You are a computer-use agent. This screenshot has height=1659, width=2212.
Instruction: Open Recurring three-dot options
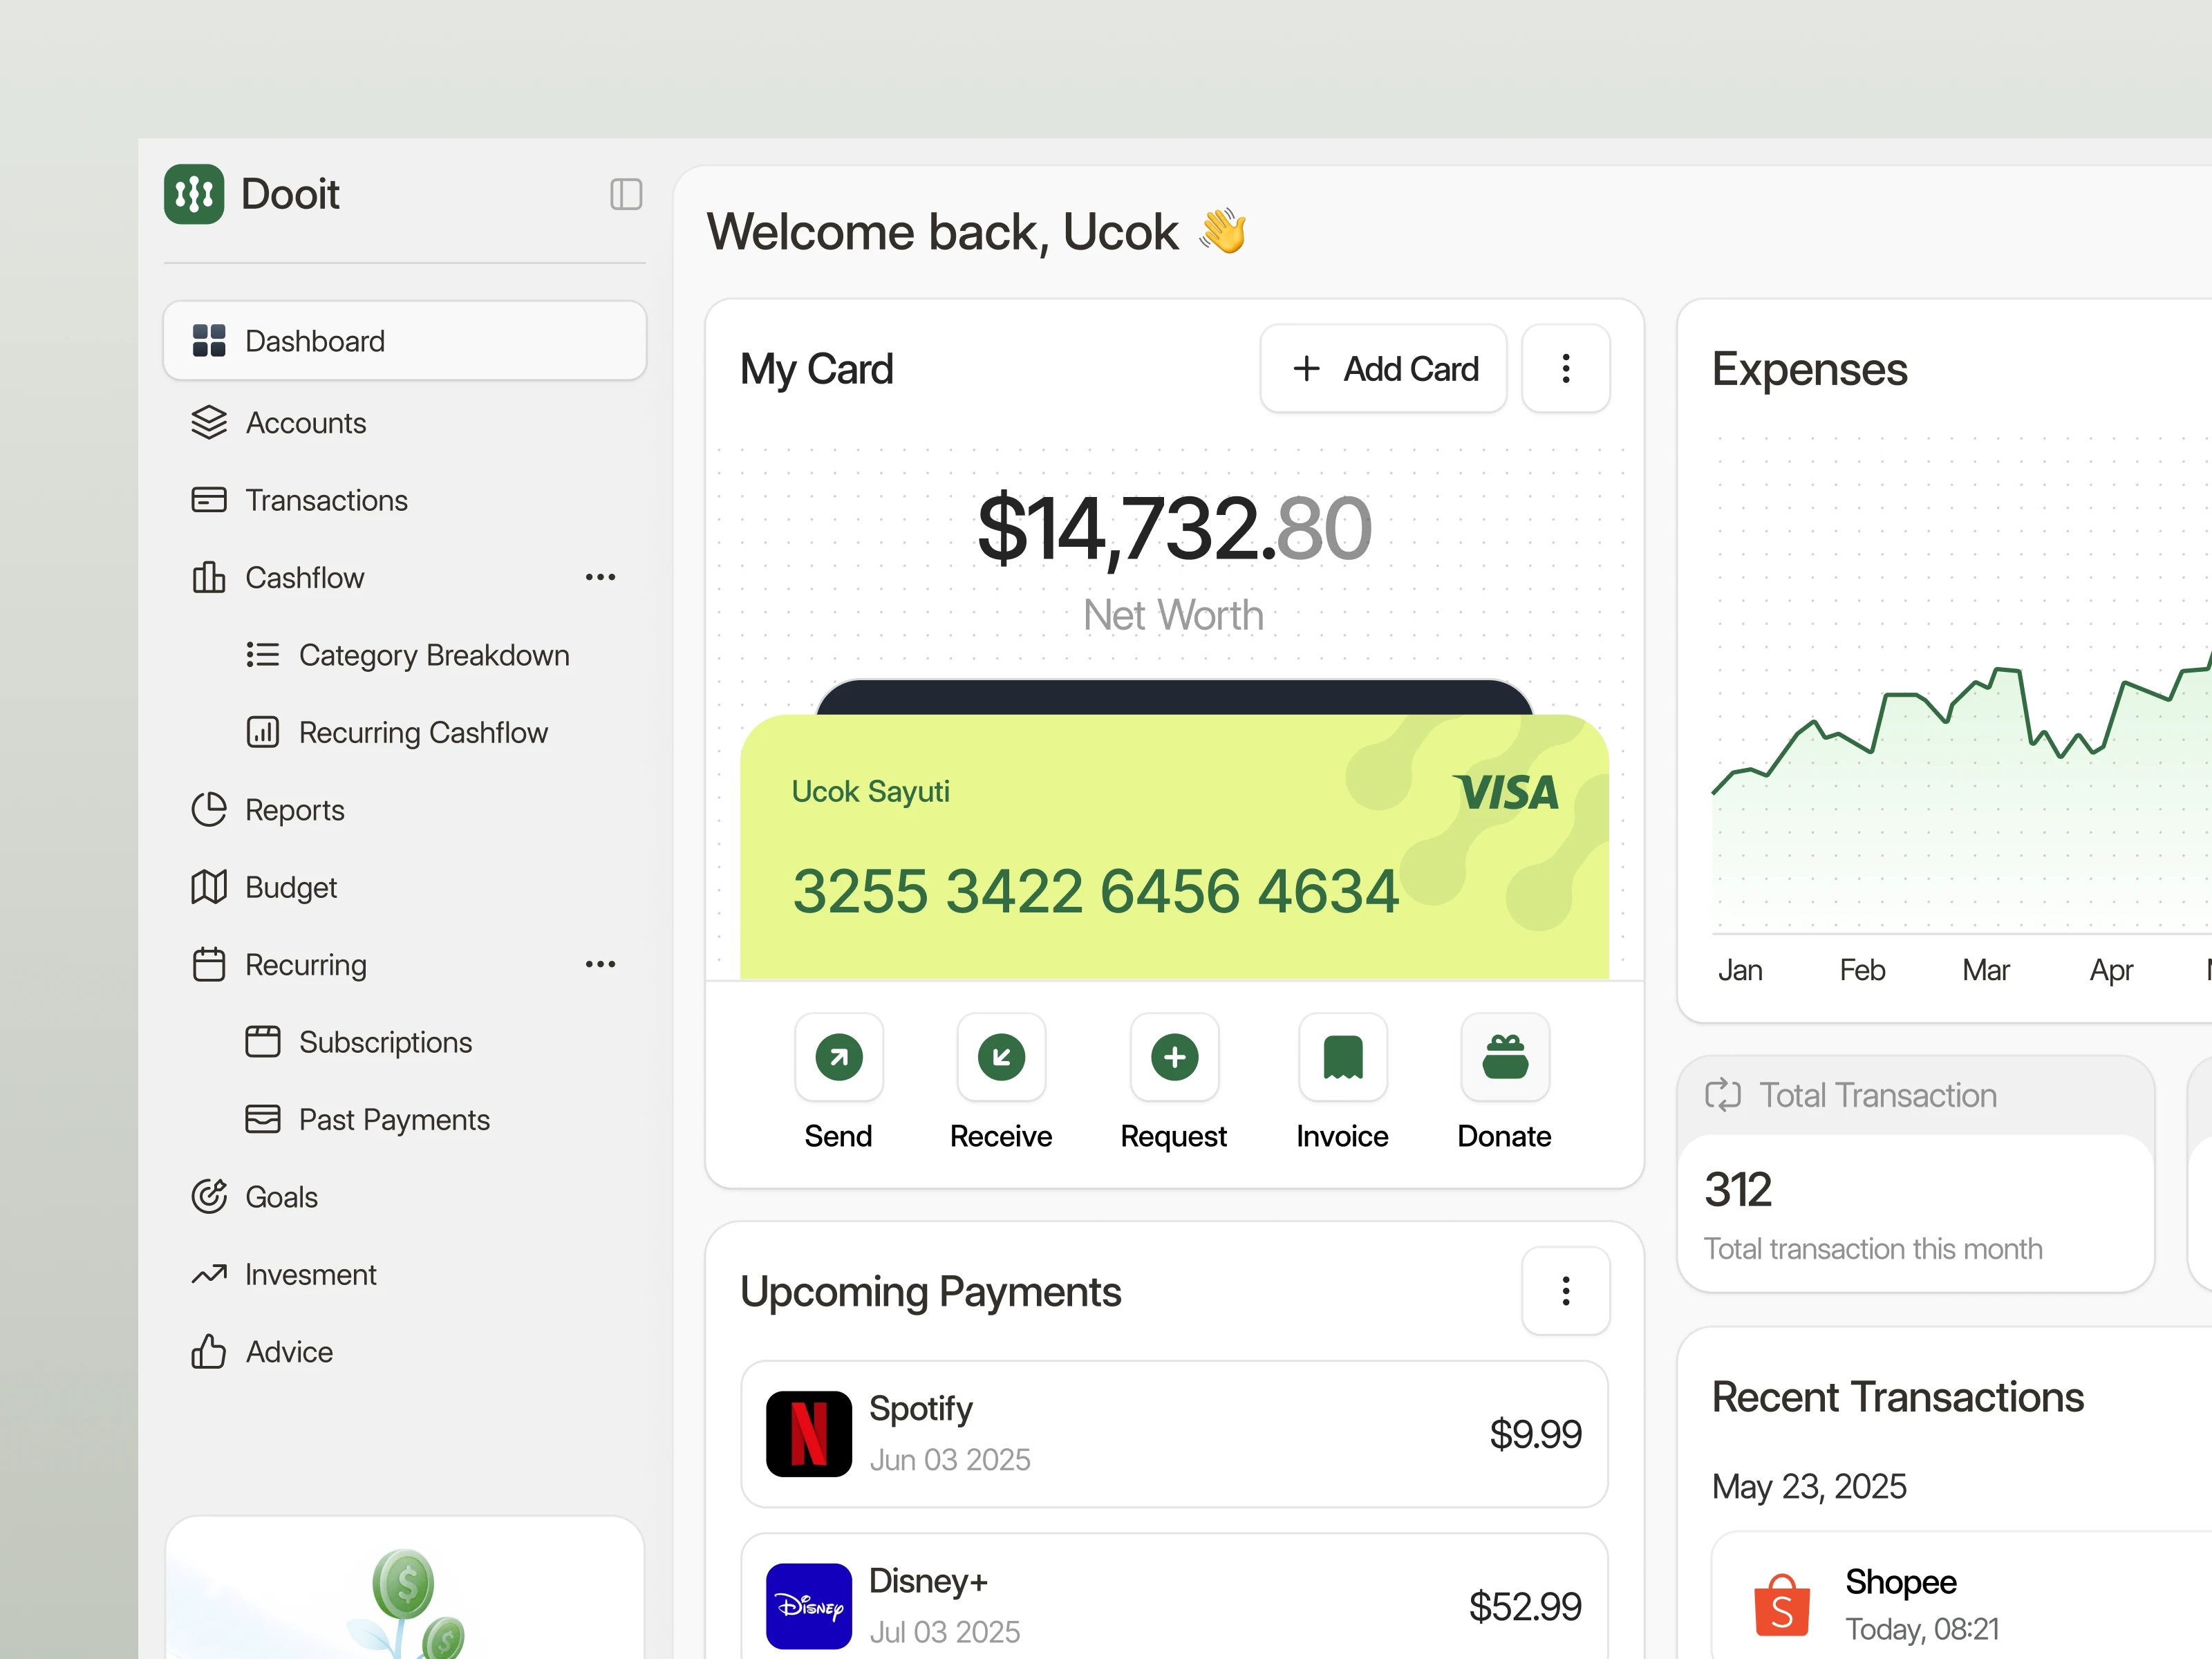pyautogui.click(x=600, y=964)
